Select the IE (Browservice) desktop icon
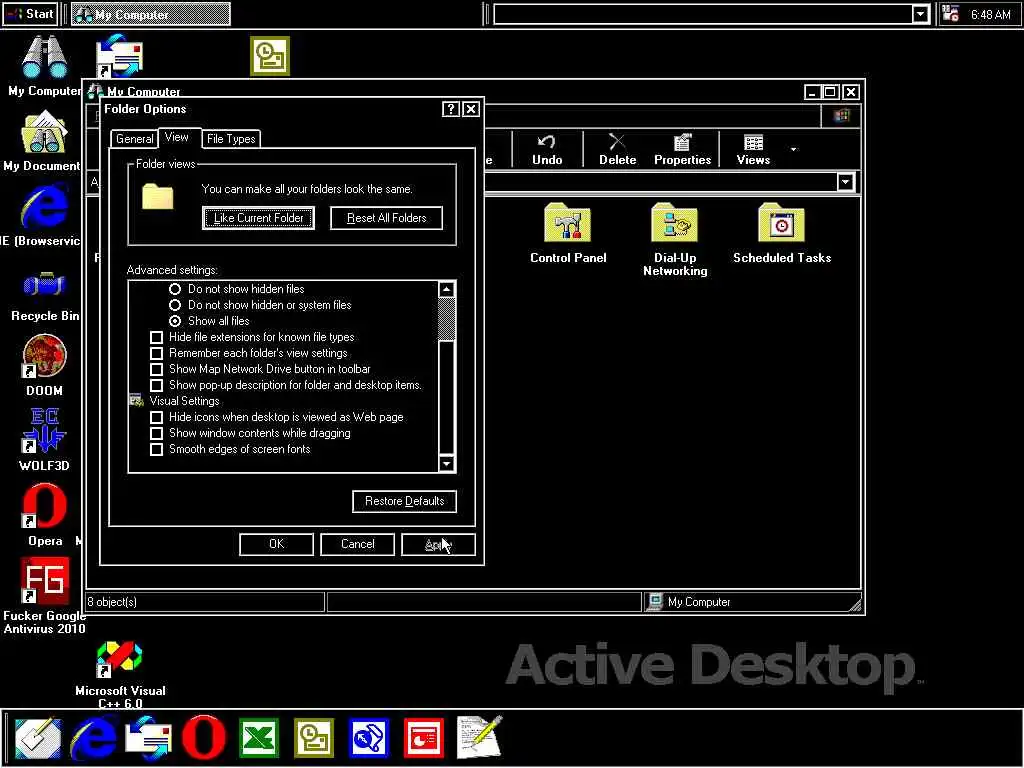The width and height of the screenshot is (1024, 768). (x=44, y=208)
